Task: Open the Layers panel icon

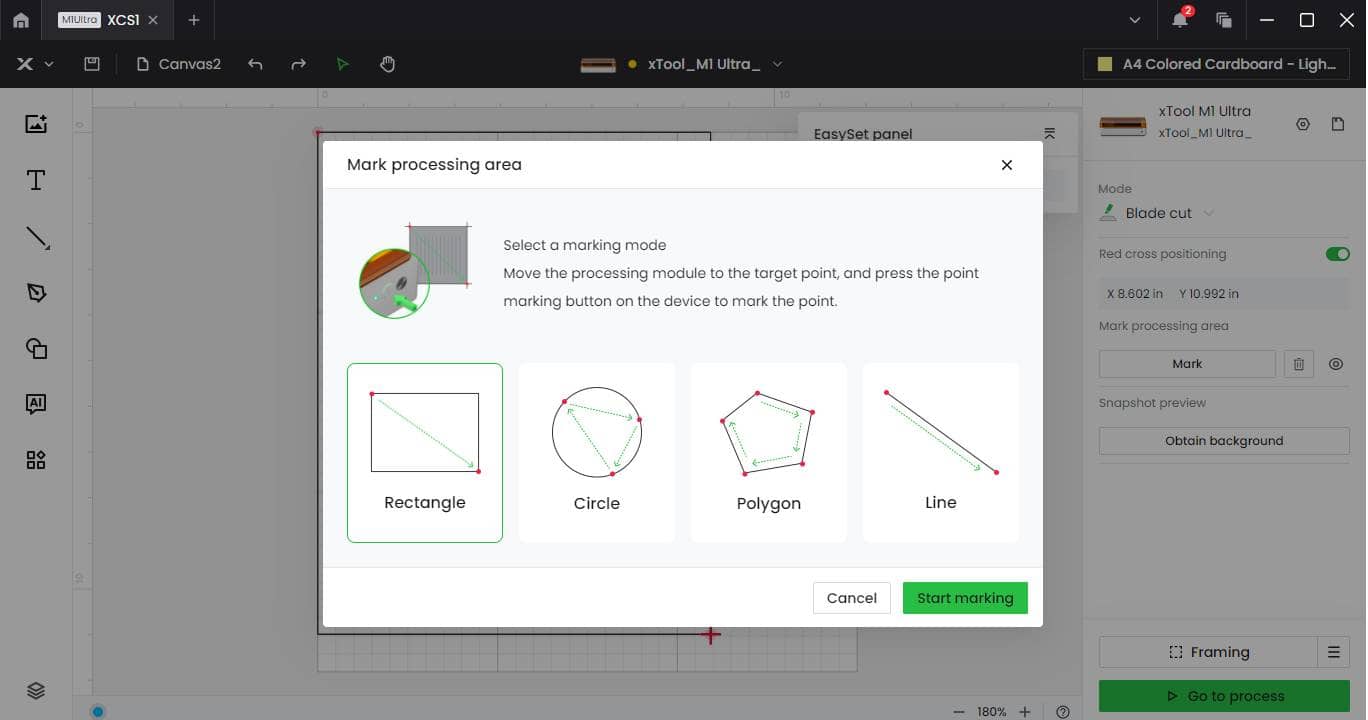Action: [x=36, y=690]
